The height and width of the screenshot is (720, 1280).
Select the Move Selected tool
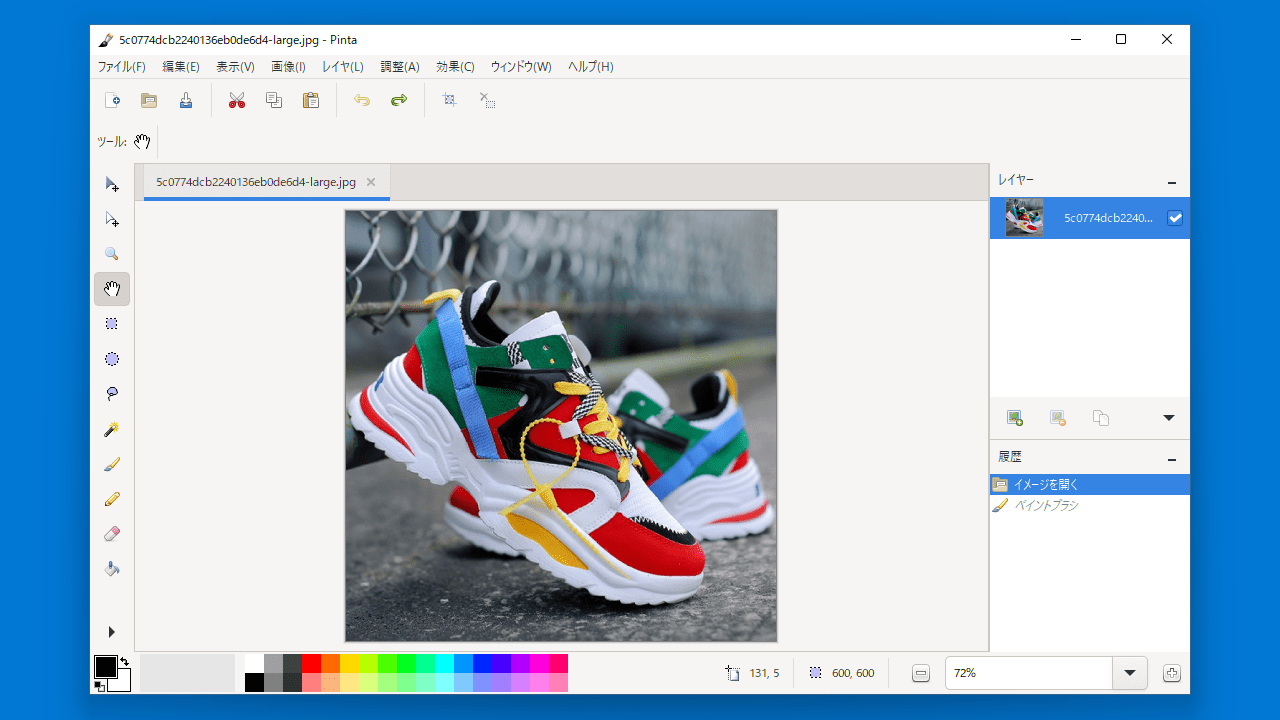click(112, 184)
